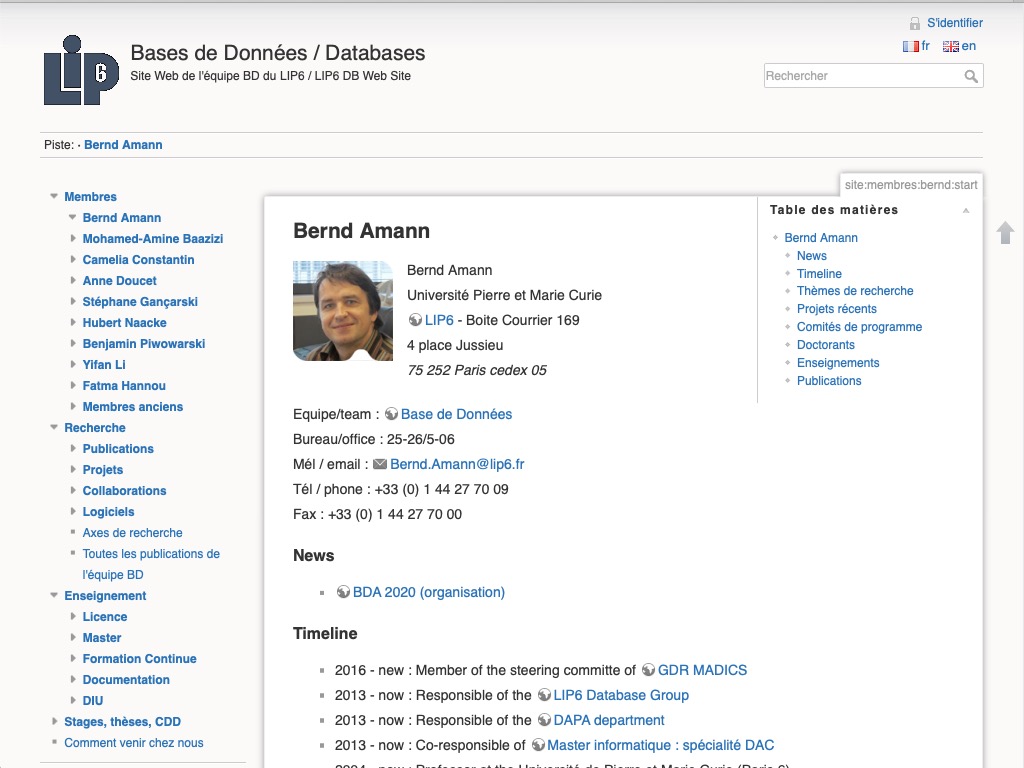Screen dimensions: 1024x768
Task: Collapse the Membres tree section
Action: tap(54, 197)
